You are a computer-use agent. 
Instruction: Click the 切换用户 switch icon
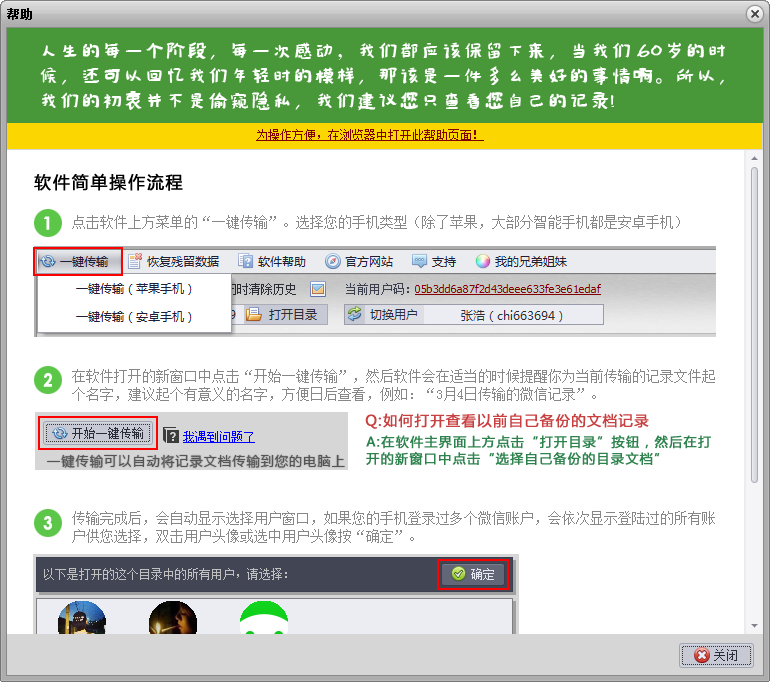355,315
